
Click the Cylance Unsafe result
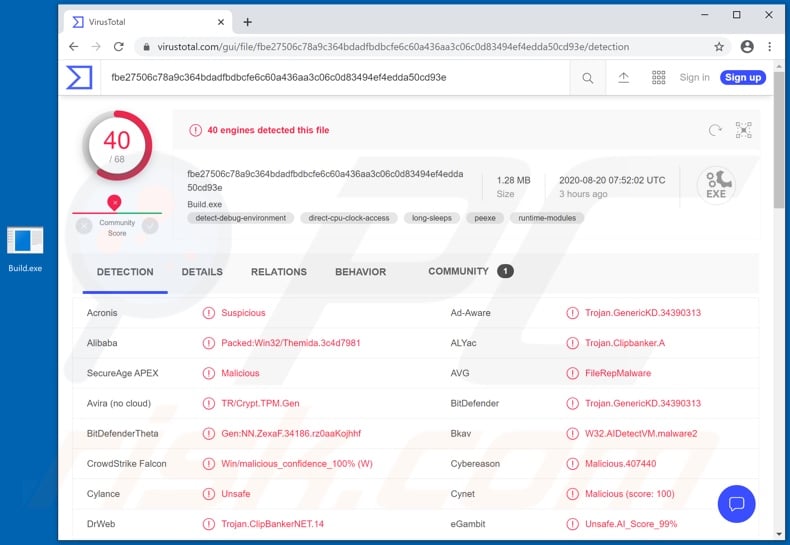click(x=235, y=494)
